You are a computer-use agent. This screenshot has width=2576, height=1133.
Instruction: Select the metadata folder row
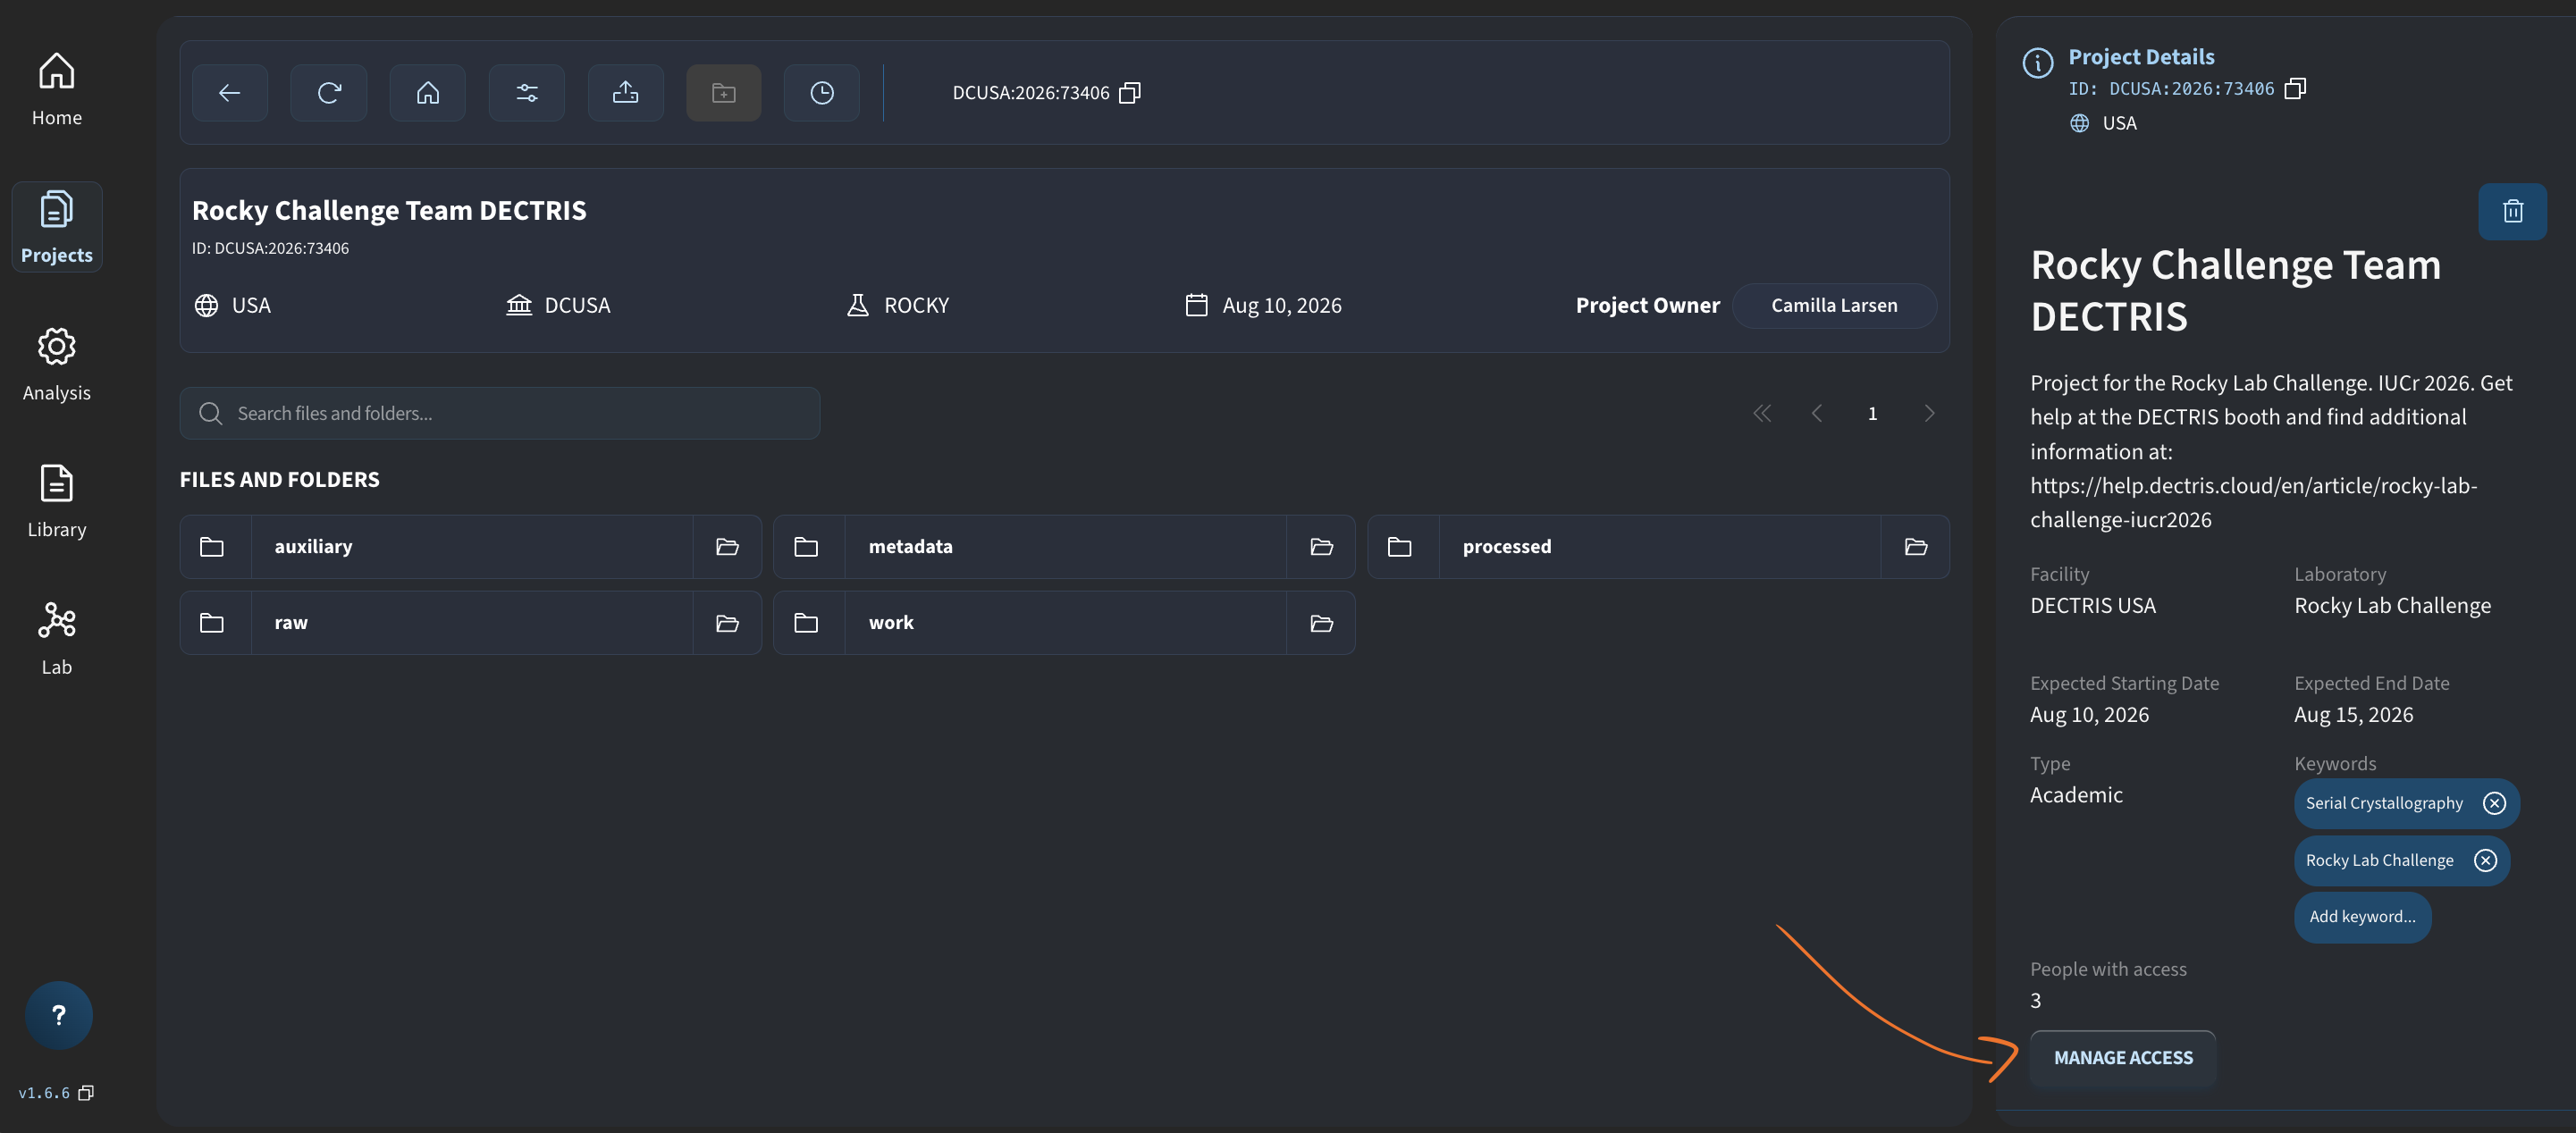point(1064,546)
